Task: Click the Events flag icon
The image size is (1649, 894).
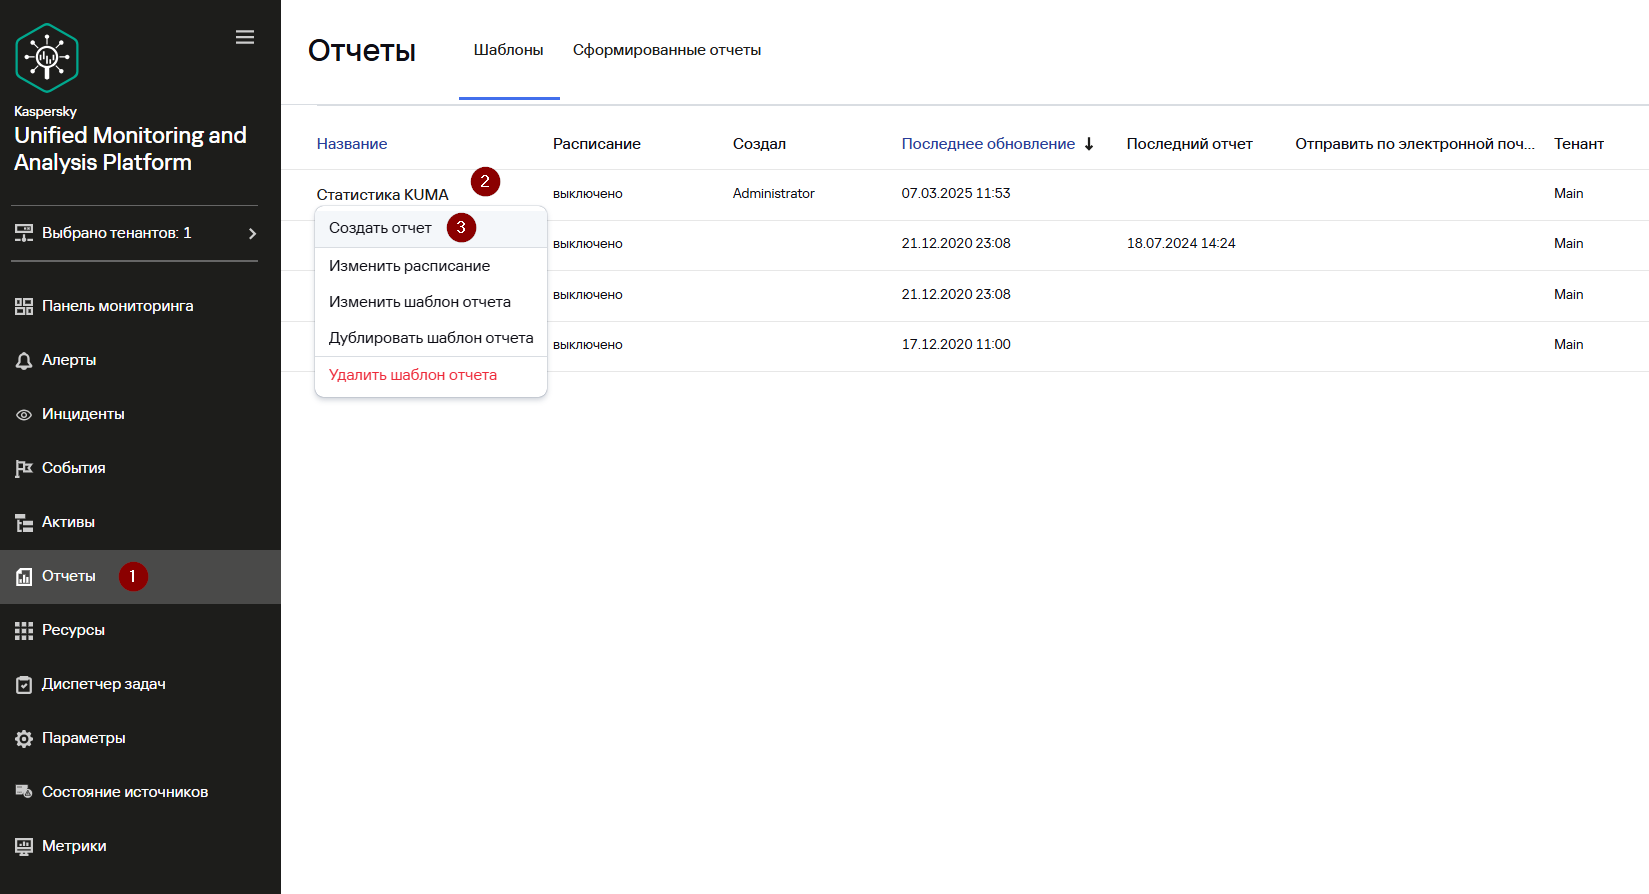Action: pyautogui.click(x=24, y=469)
